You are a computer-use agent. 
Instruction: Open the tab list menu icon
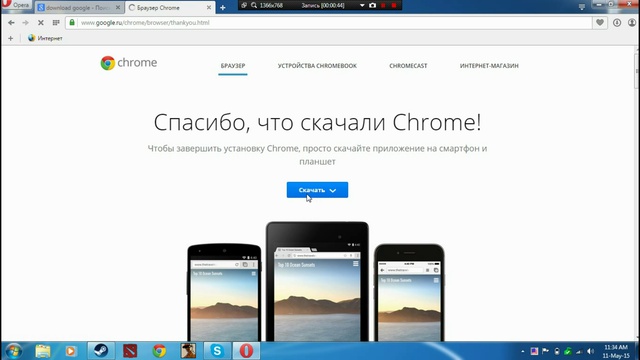coord(582,7)
